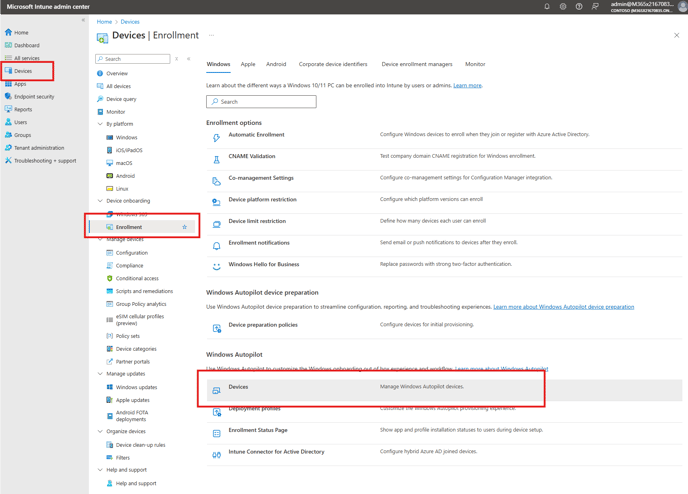Viewport: 688px width, 494px height.
Task: Open Devices under Windows Autopilot
Action: point(444,390)
